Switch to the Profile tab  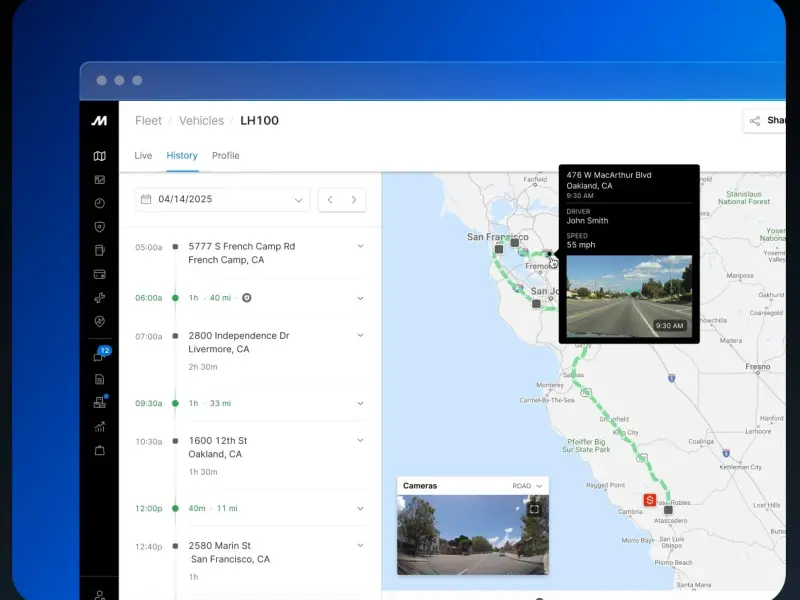[x=225, y=156]
